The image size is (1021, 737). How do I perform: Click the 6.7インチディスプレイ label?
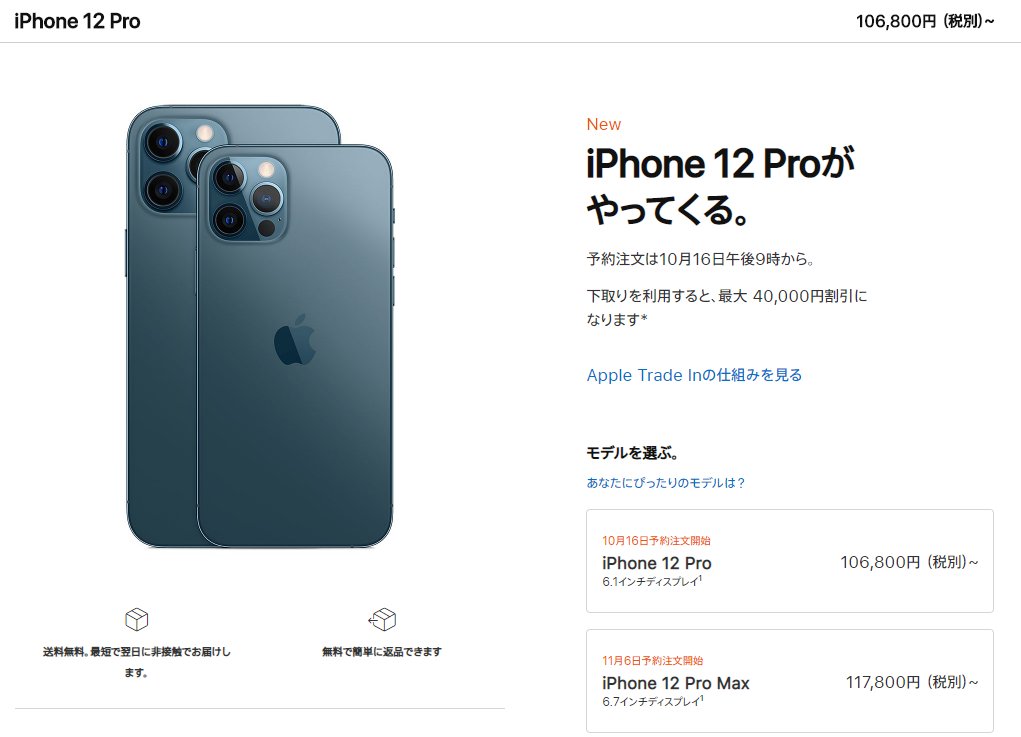tap(653, 701)
